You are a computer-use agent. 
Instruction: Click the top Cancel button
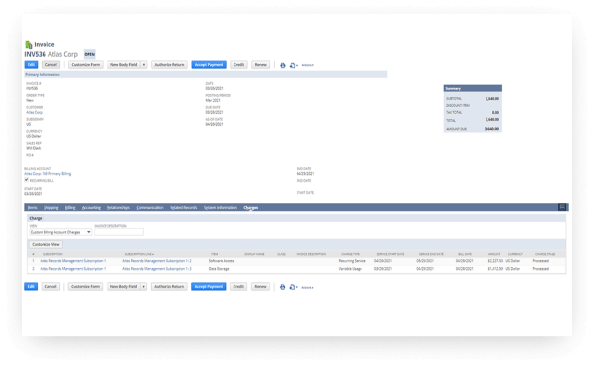51,65
